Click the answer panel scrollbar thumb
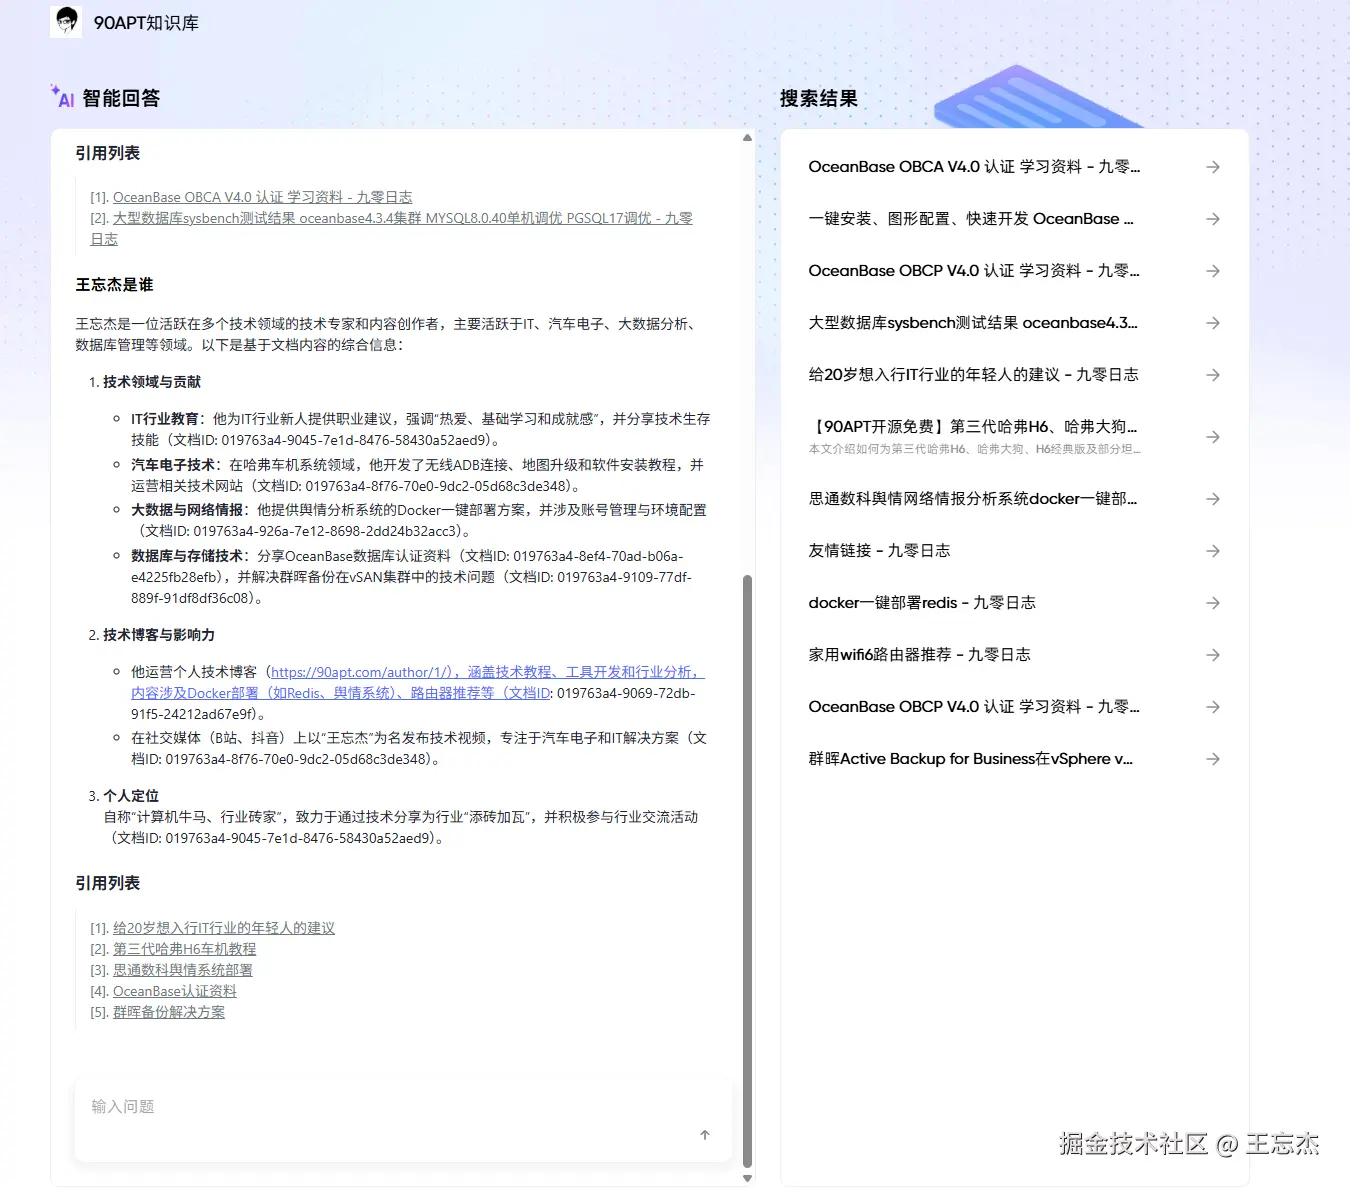The image size is (1350, 1188). point(747,870)
